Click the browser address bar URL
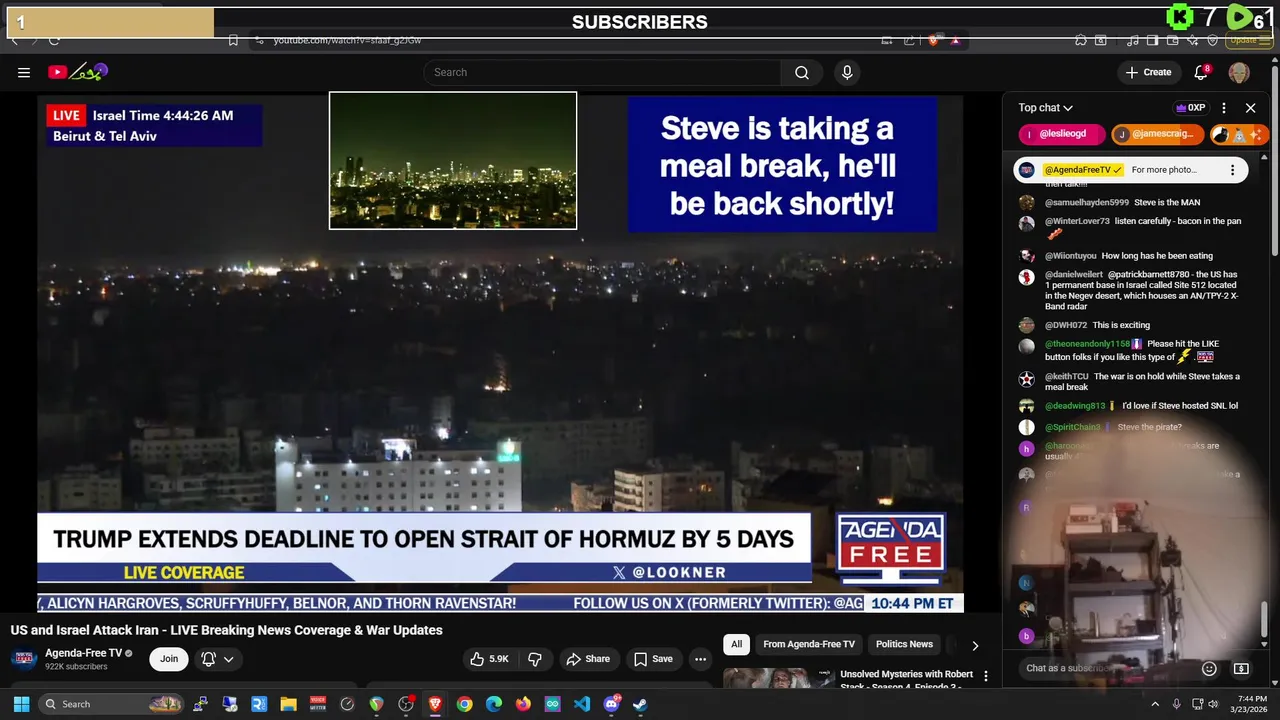Viewport: 1280px width, 720px height. coord(348,40)
